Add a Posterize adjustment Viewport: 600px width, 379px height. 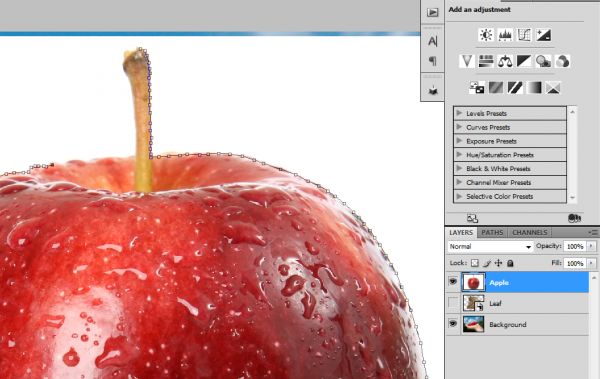[496, 88]
